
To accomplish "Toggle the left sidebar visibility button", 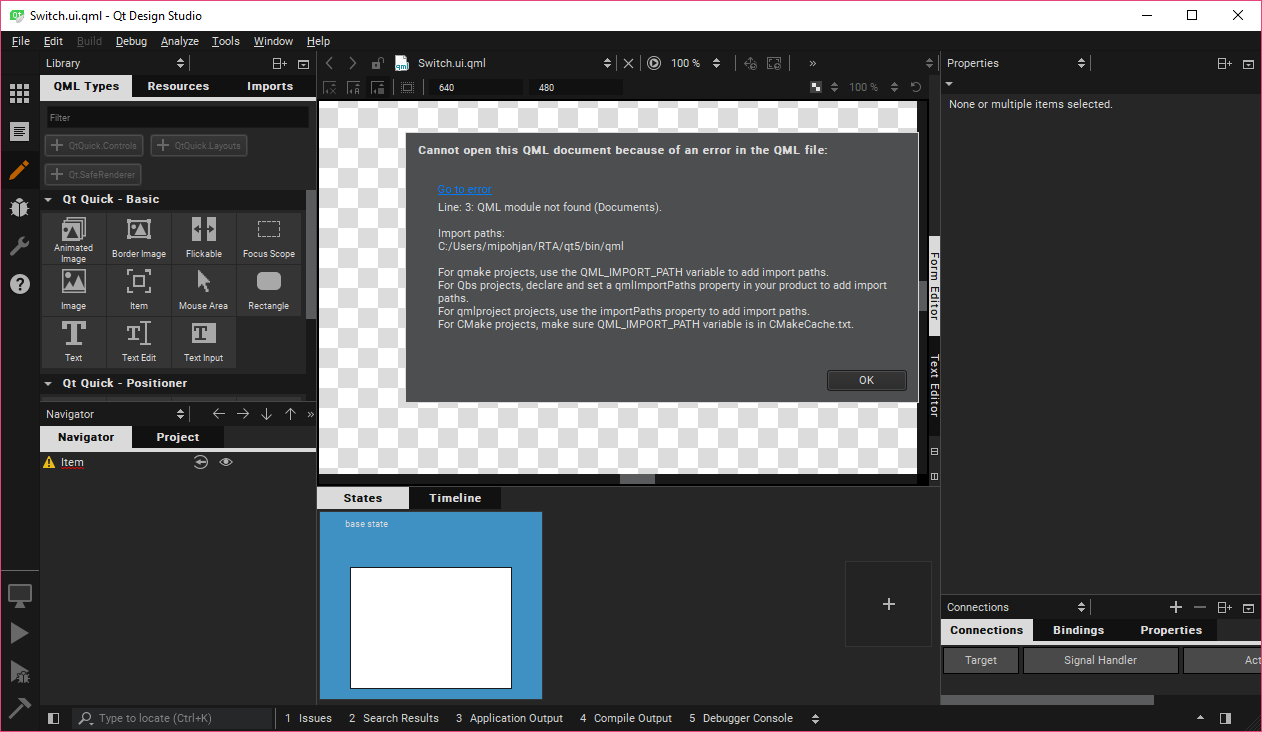I will pos(54,718).
